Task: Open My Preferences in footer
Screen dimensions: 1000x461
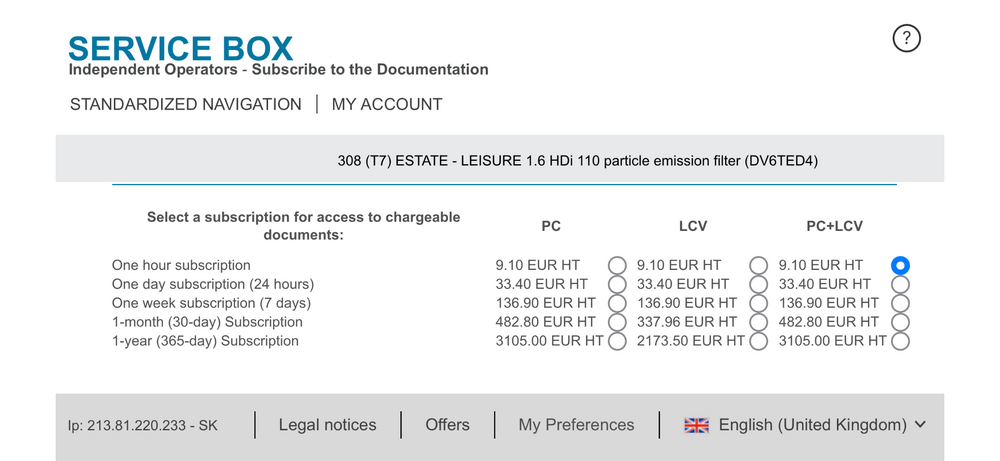Action: point(576,425)
